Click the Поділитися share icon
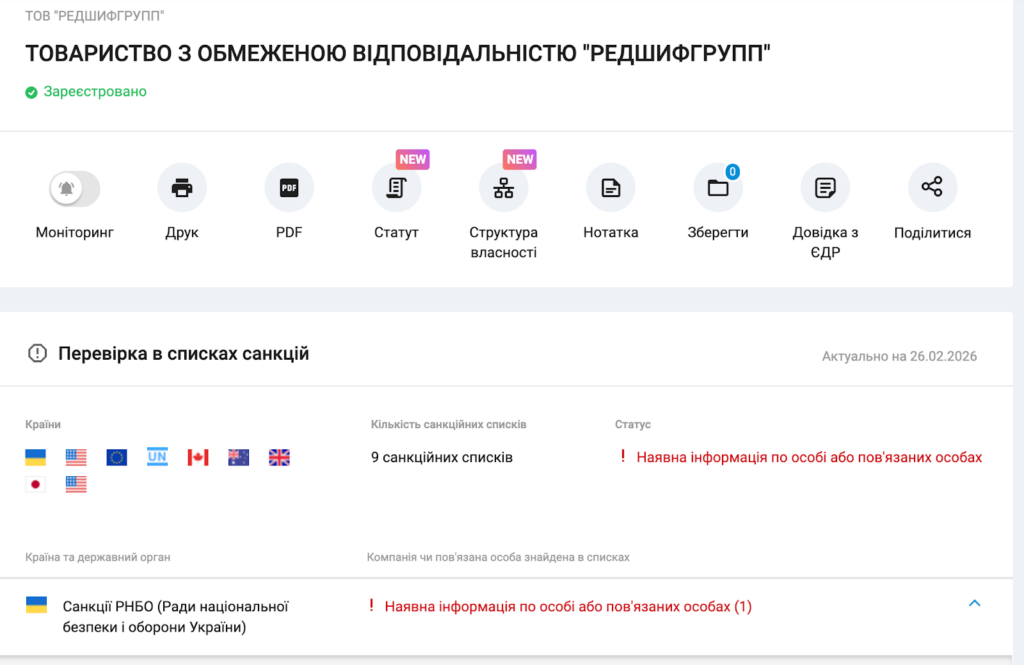 [932, 188]
